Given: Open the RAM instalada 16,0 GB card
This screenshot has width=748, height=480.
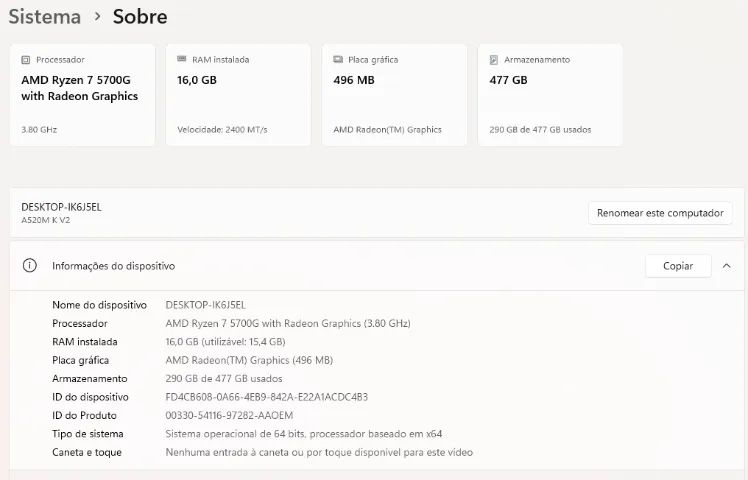Looking at the screenshot, I should [x=239, y=95].
